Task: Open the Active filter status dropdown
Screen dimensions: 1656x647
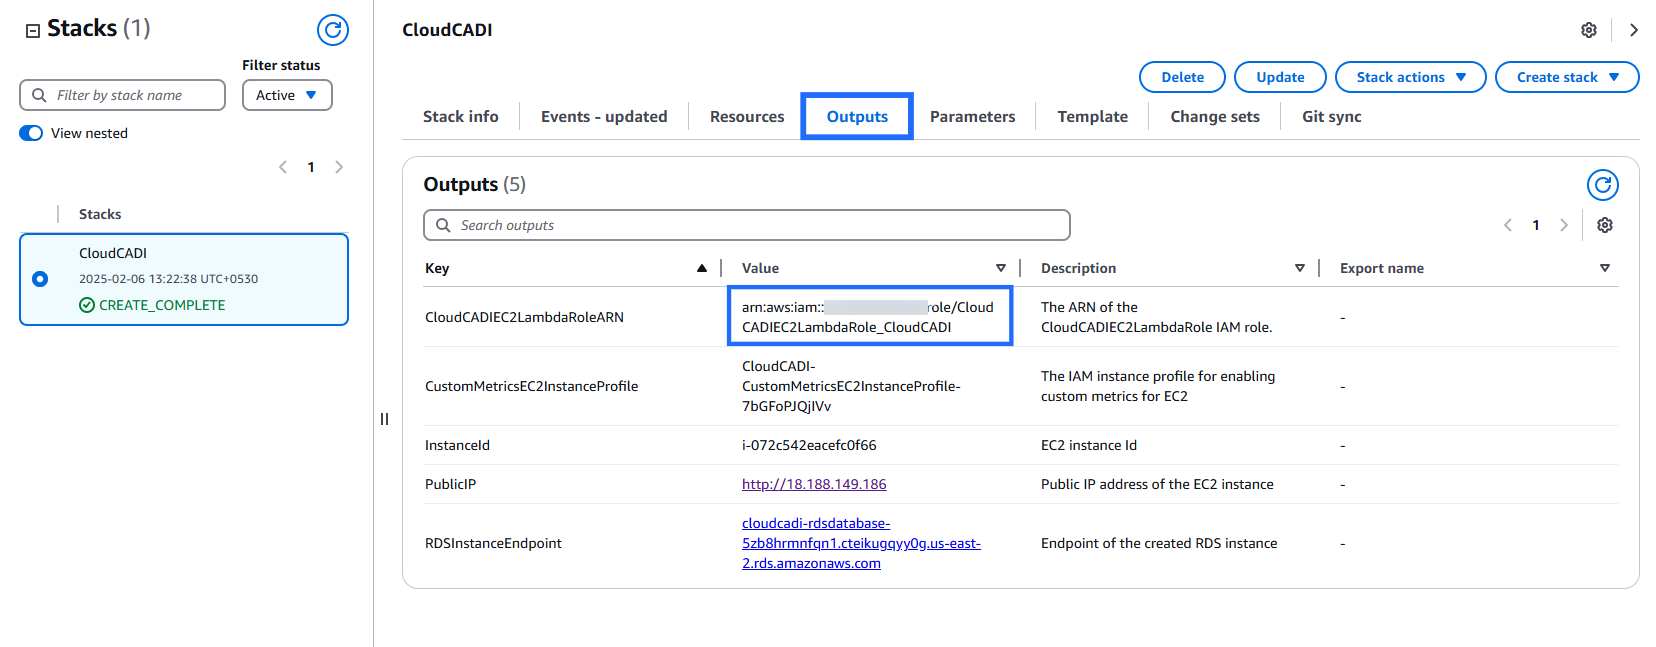Action: click(287, 95)
